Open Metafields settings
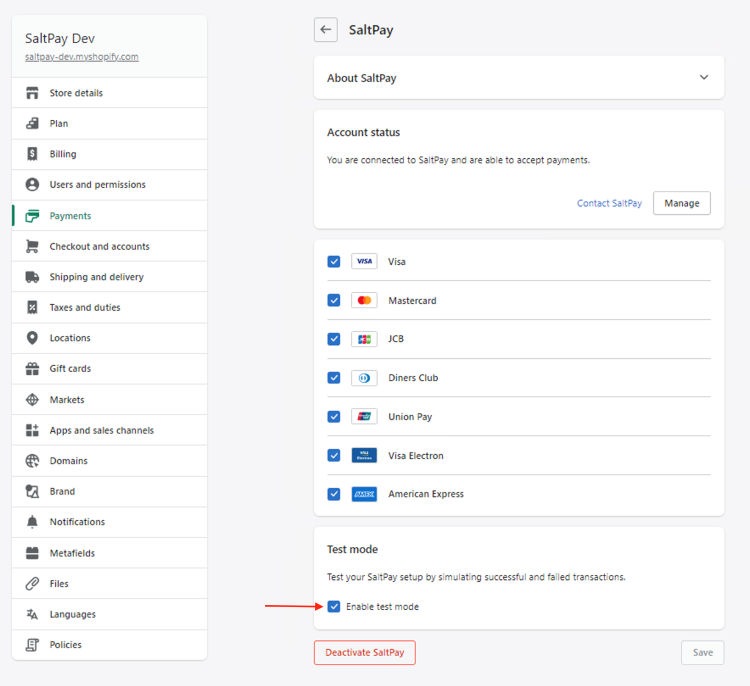This screenshot has width=750, height=686. [110, 553]
